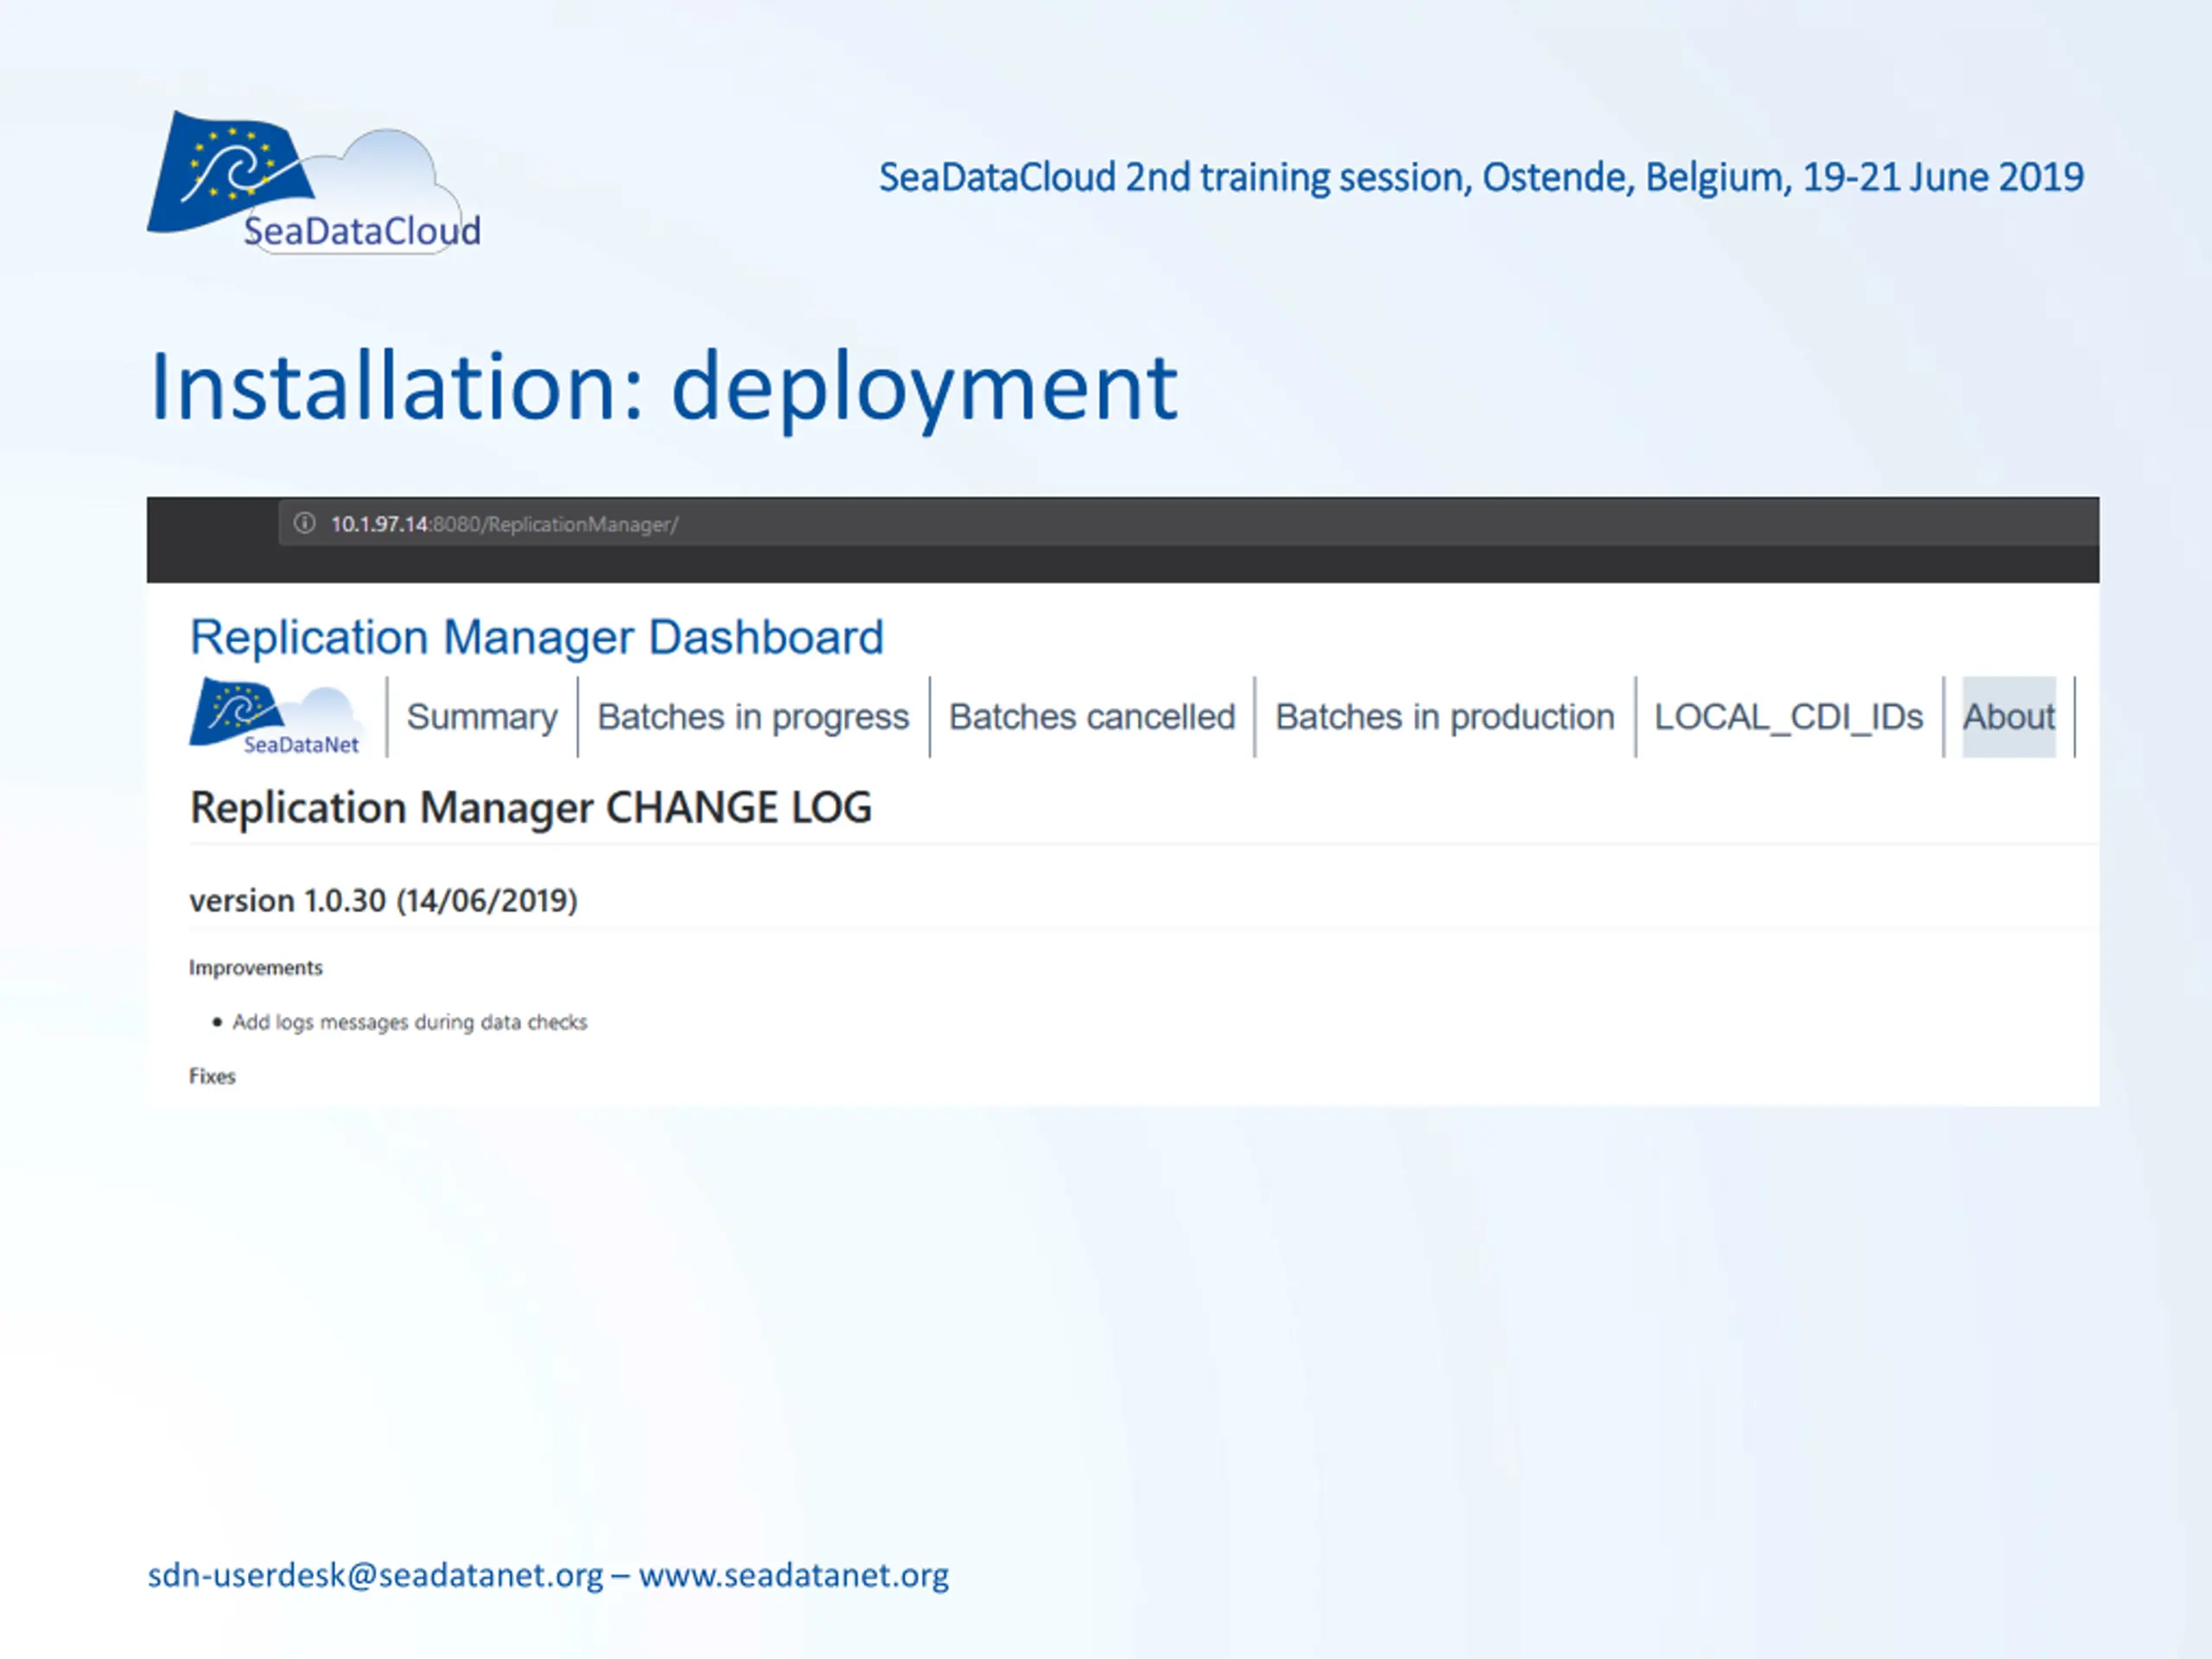Click the SeaDataCloud logo
The image size is (2212, 1659).
click(313, 182)
